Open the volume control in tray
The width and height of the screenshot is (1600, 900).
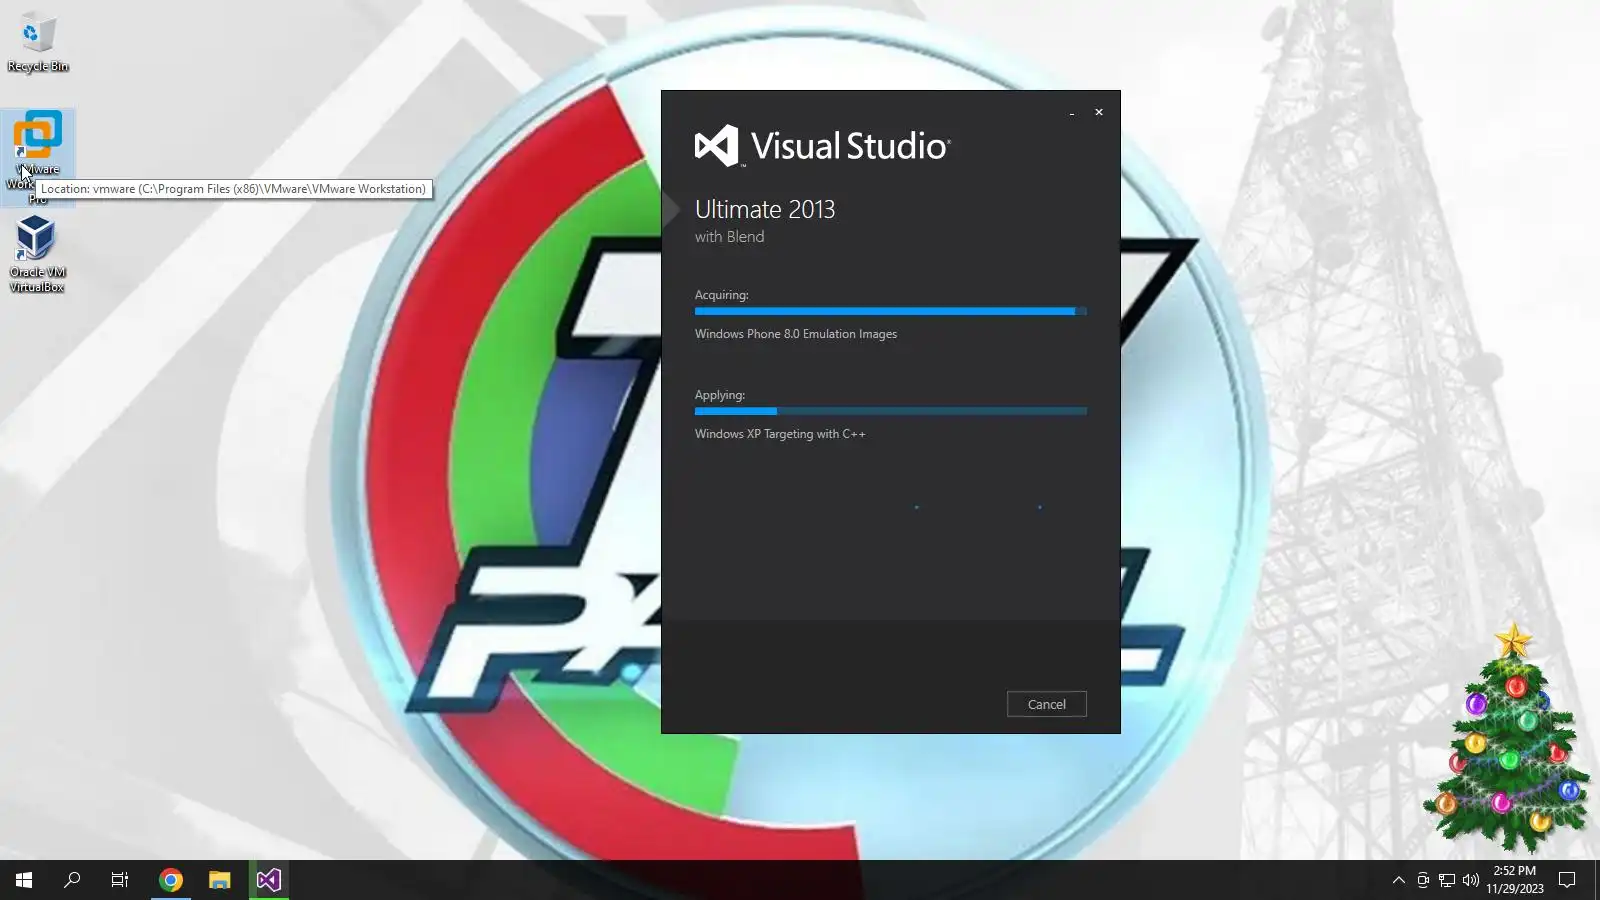click(x=1471, y=880)
